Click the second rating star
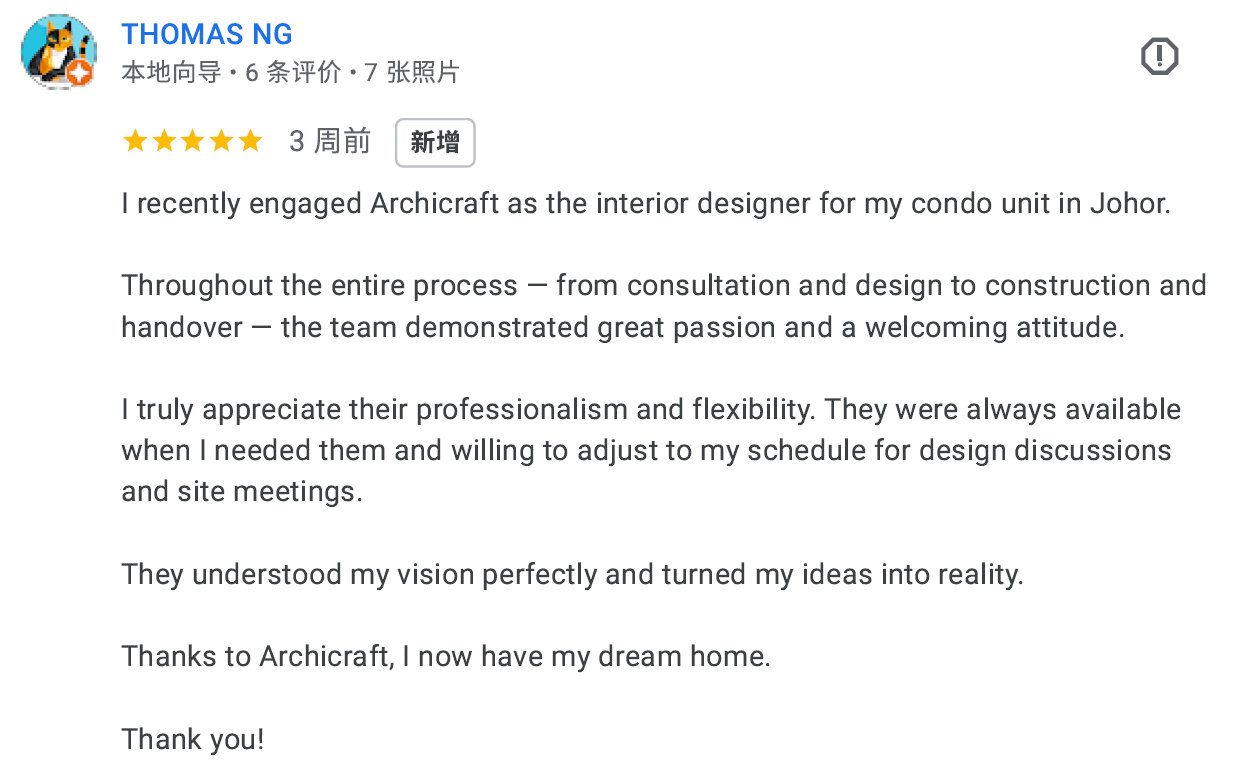1238x770 pixels. (x=163, y=142)
